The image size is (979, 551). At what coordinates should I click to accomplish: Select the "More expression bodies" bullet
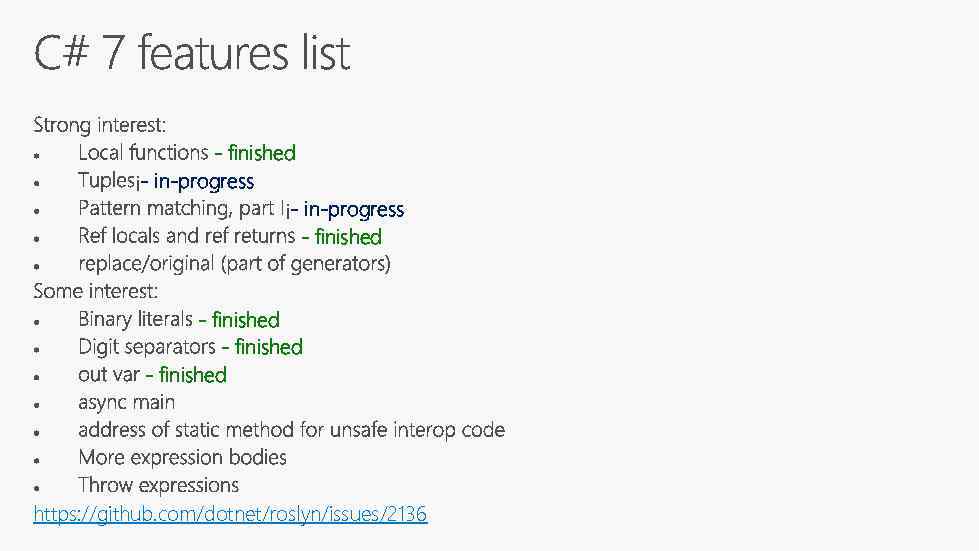click(x=182, y=458)
